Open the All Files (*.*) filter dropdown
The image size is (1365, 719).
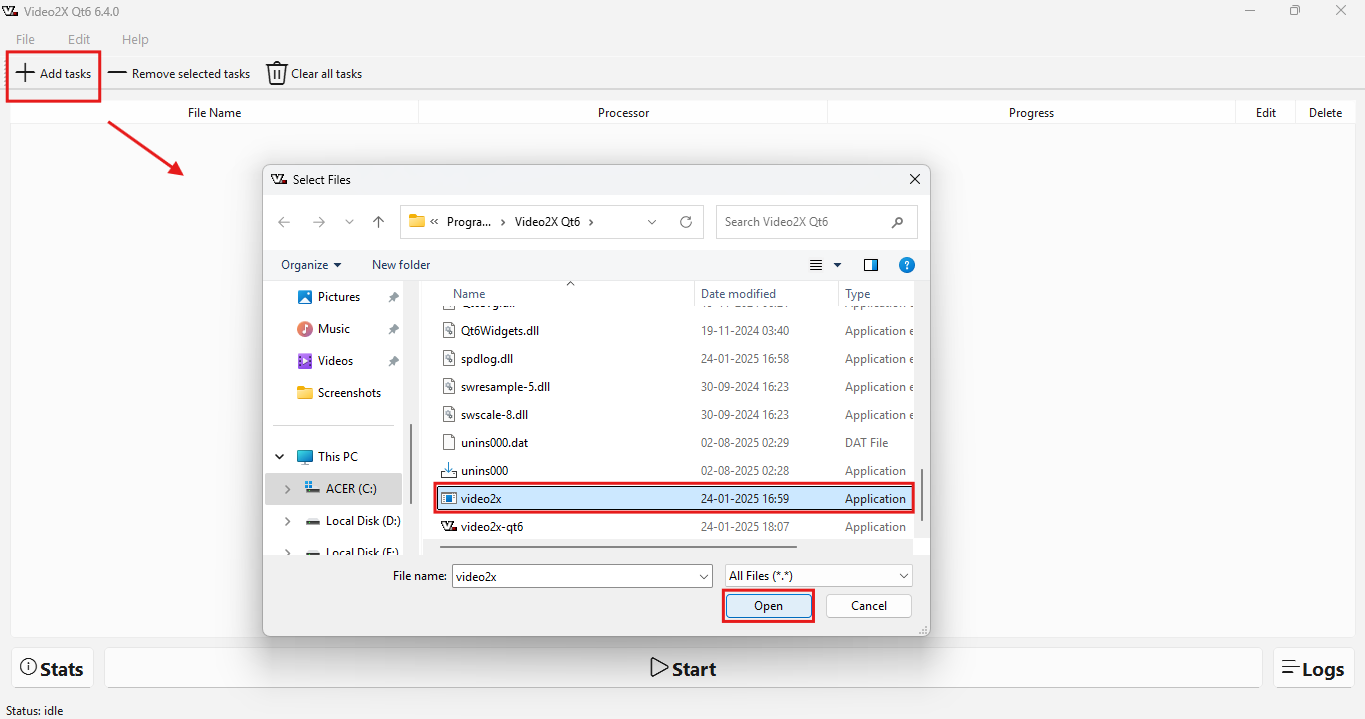(818, 576)
